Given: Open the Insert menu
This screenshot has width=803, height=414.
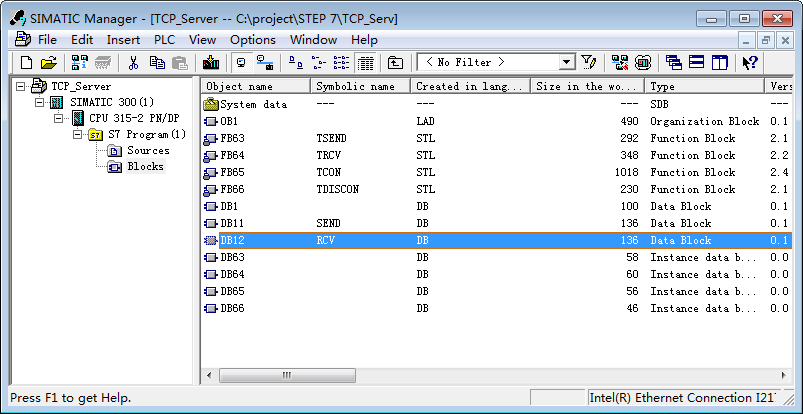Looking at the screenshot, I should tap(123, 40).
